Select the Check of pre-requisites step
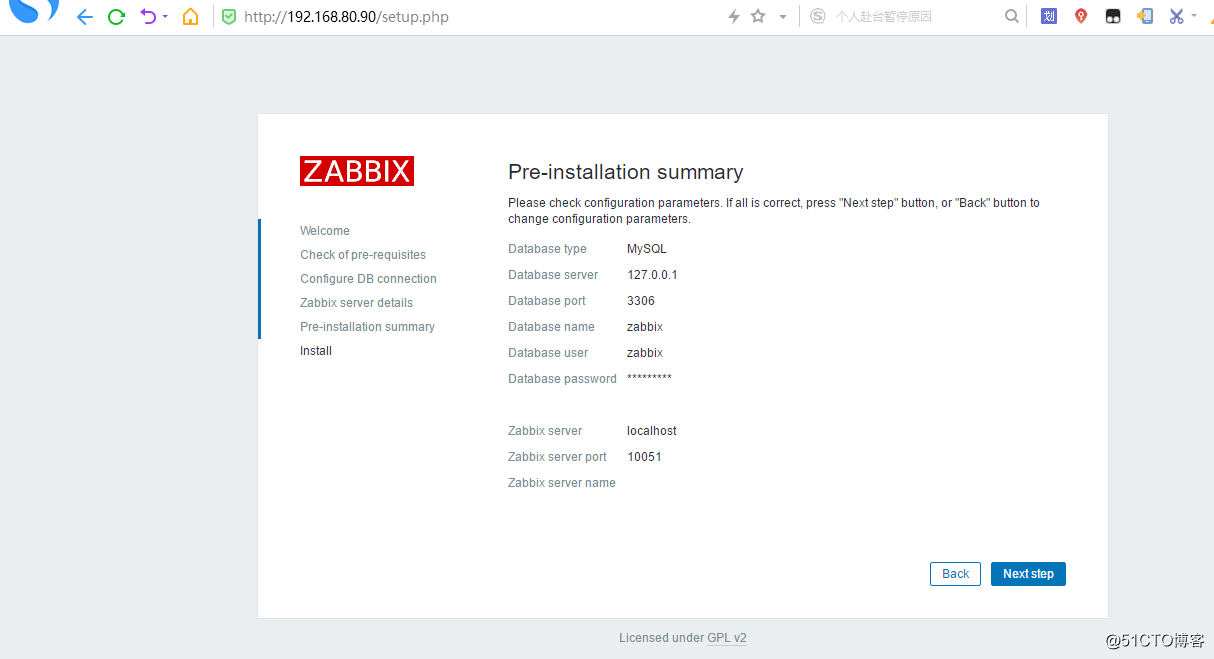The height and width of the screenshot is (659, 1214). 363,255
